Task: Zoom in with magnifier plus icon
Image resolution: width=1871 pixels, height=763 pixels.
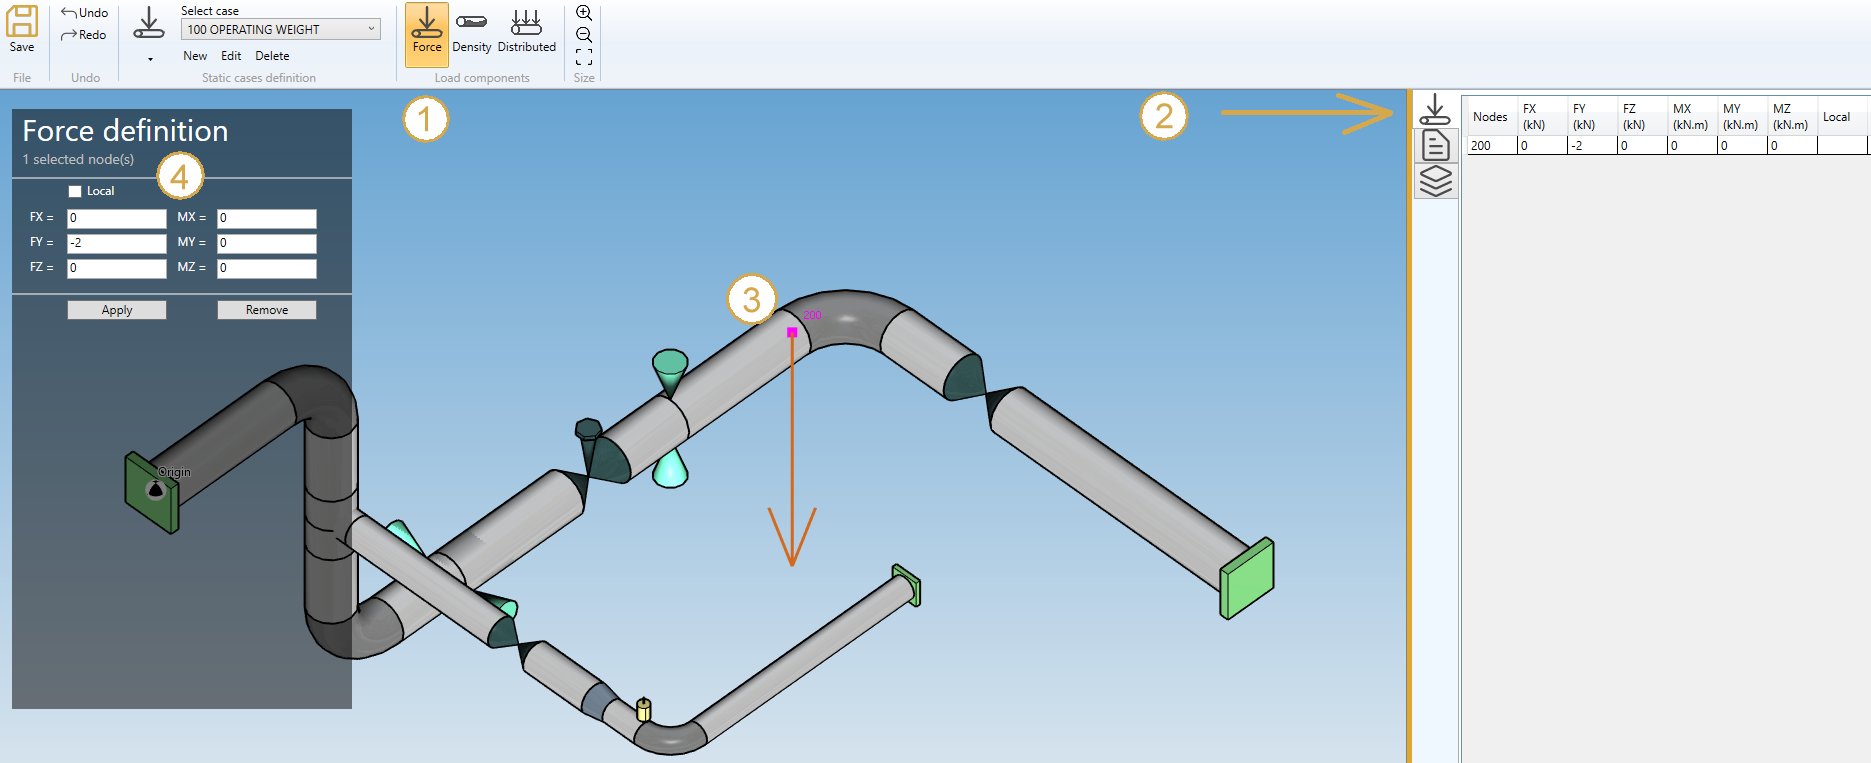Action: click(x=584, y=13)
